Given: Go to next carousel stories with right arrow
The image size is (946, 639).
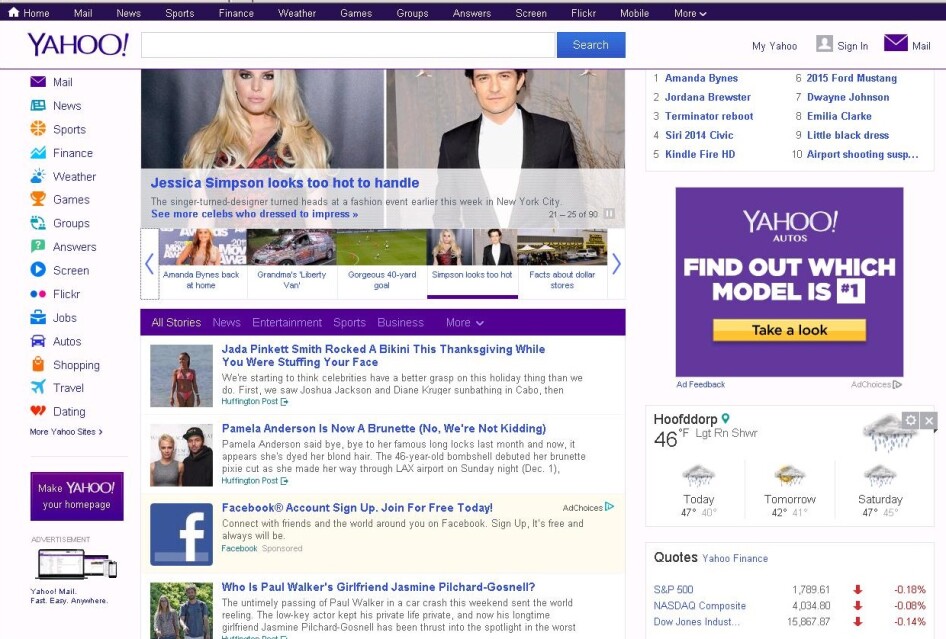Looking at the screenshot, I should 616,264.
